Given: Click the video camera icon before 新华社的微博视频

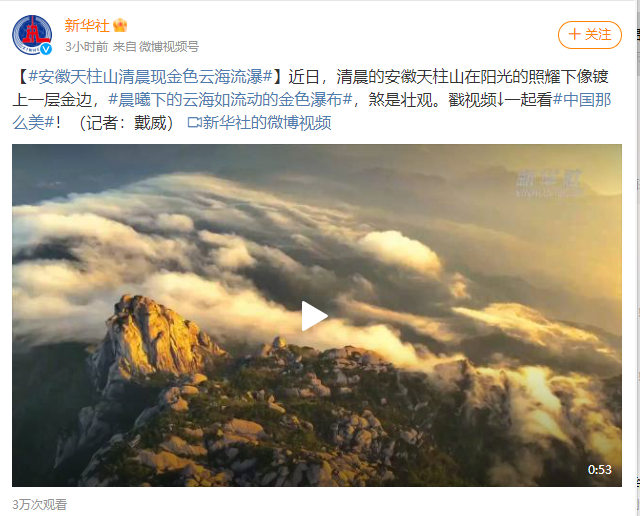Looking at the screenshot, I should pos(194,122).
